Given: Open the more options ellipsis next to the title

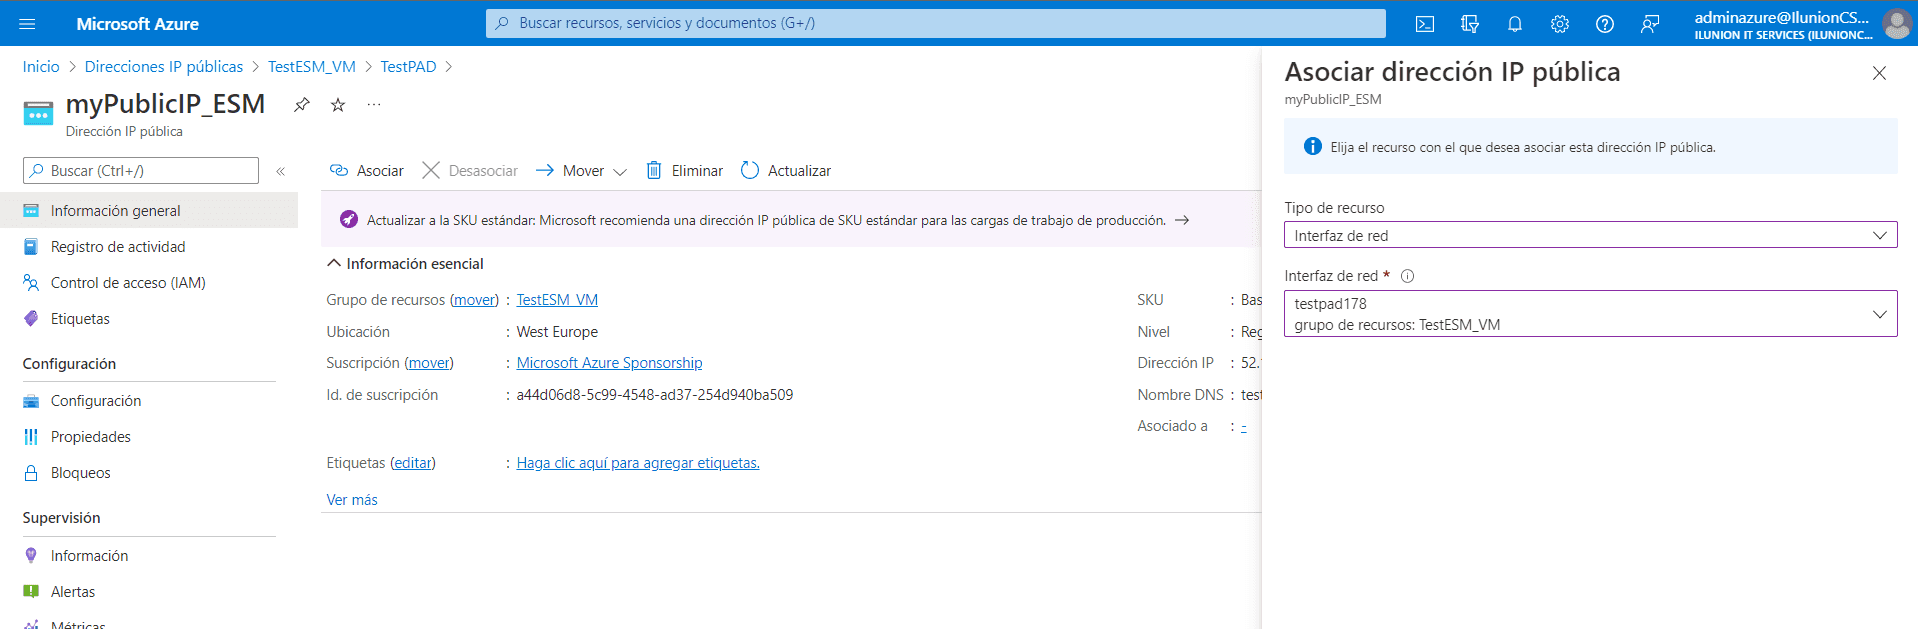Looking at the screenshot, I should tap(374, 104).
